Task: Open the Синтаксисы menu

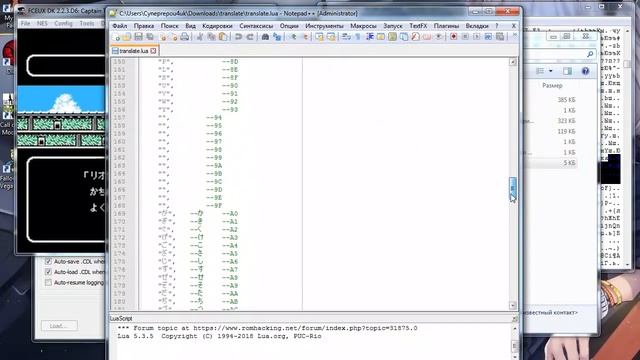Action: pyautogui.click(x=256, y=26)
